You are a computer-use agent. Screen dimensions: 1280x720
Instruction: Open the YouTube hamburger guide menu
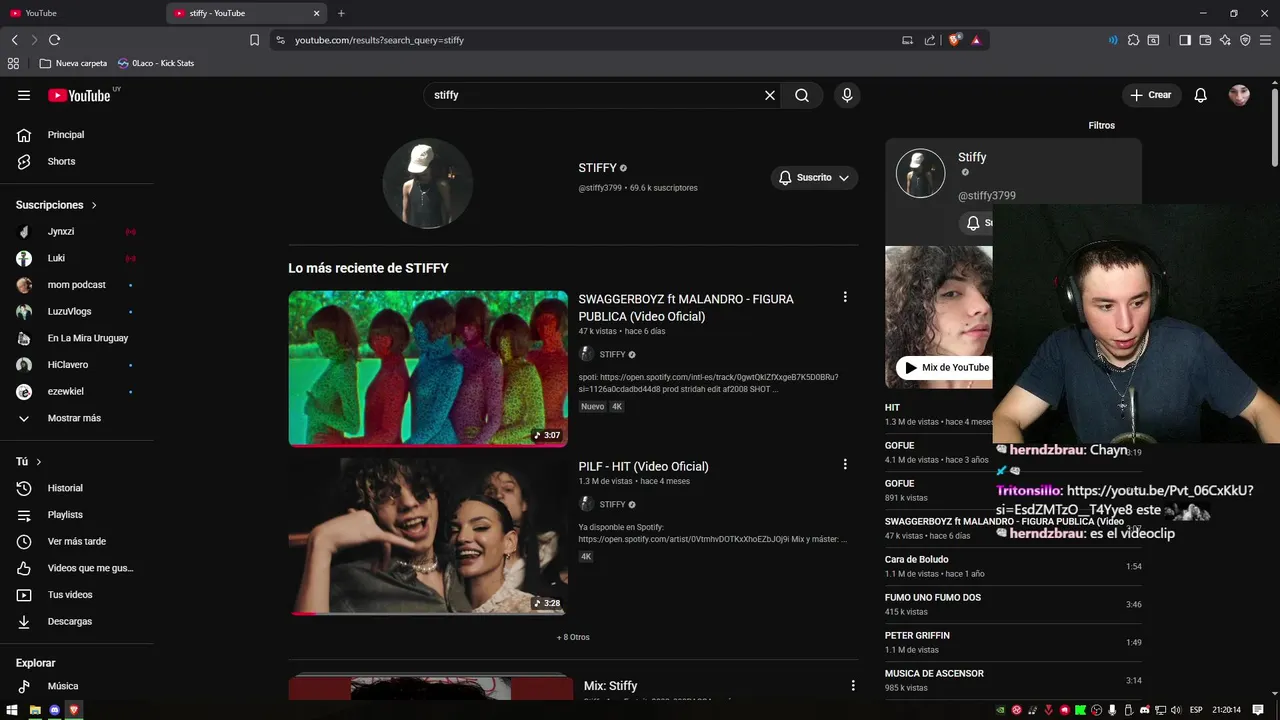pyautogui.click(x=24, y=95)
